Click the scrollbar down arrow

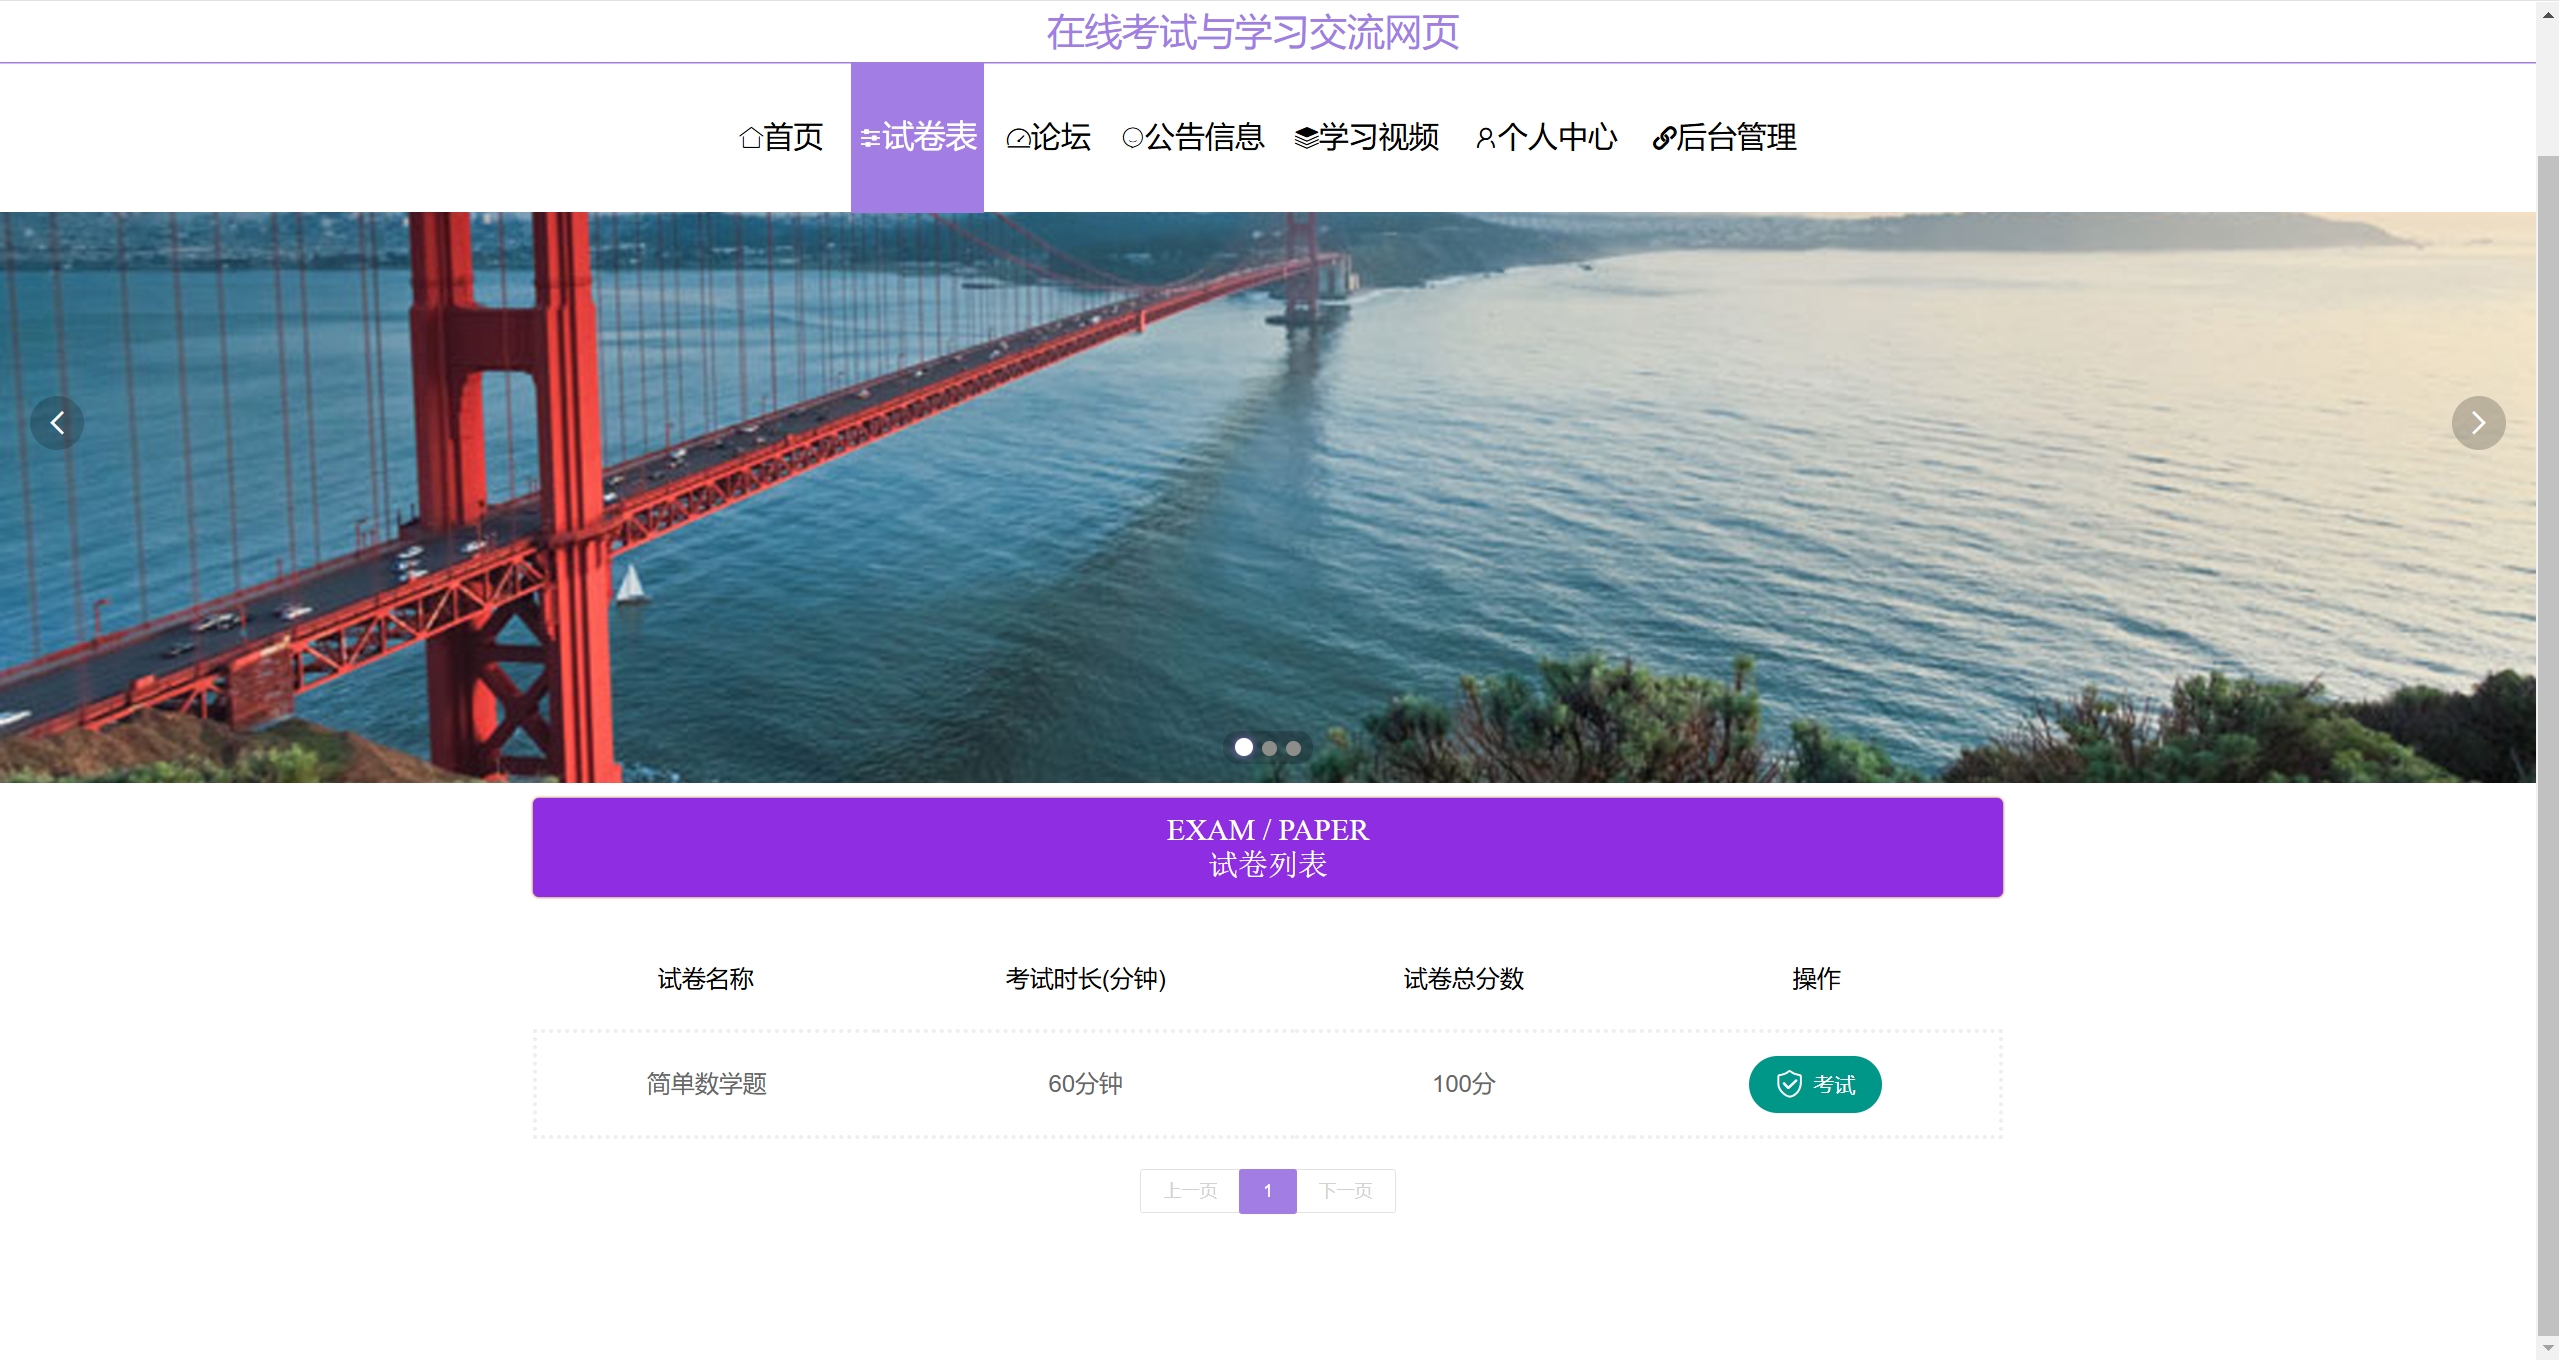tap(2547, 1347)
